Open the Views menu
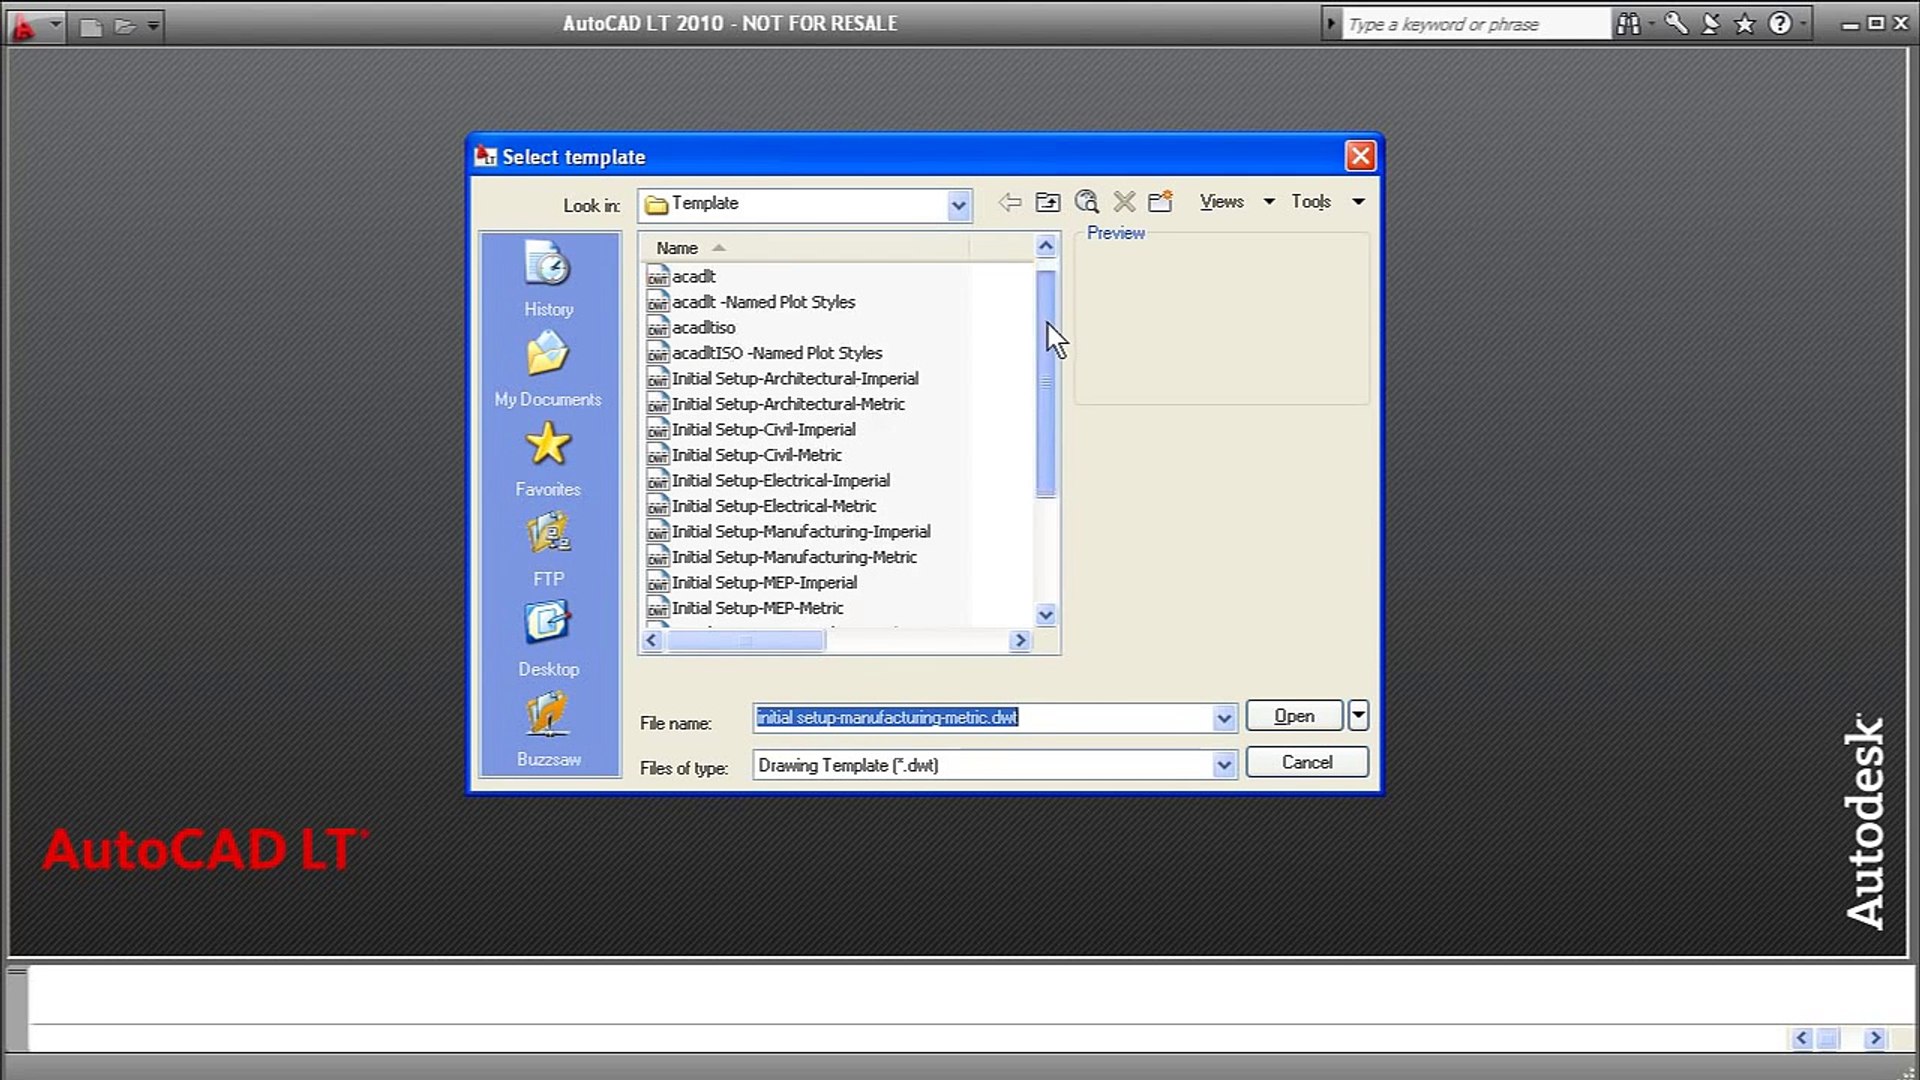This screenshot has height=1080, width=1920. 1237,202
